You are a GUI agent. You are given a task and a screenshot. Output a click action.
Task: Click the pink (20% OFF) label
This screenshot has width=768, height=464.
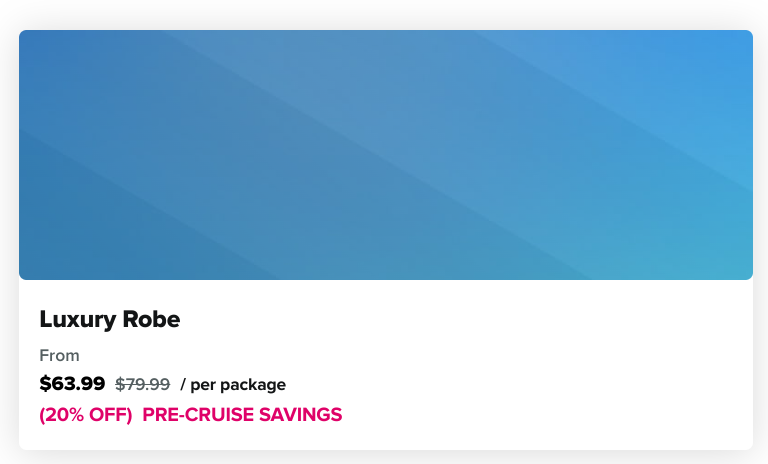[x=86, y=415]
